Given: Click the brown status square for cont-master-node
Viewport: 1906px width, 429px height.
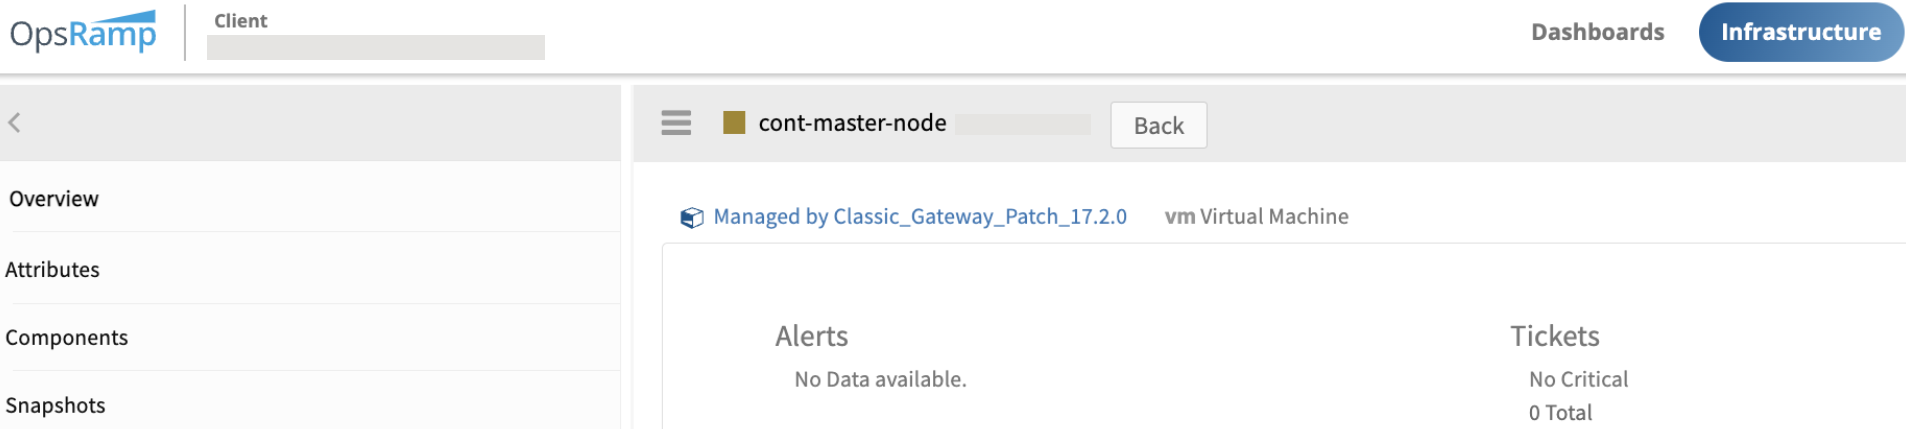Looking at the screenshot, I should pos(734,123).
